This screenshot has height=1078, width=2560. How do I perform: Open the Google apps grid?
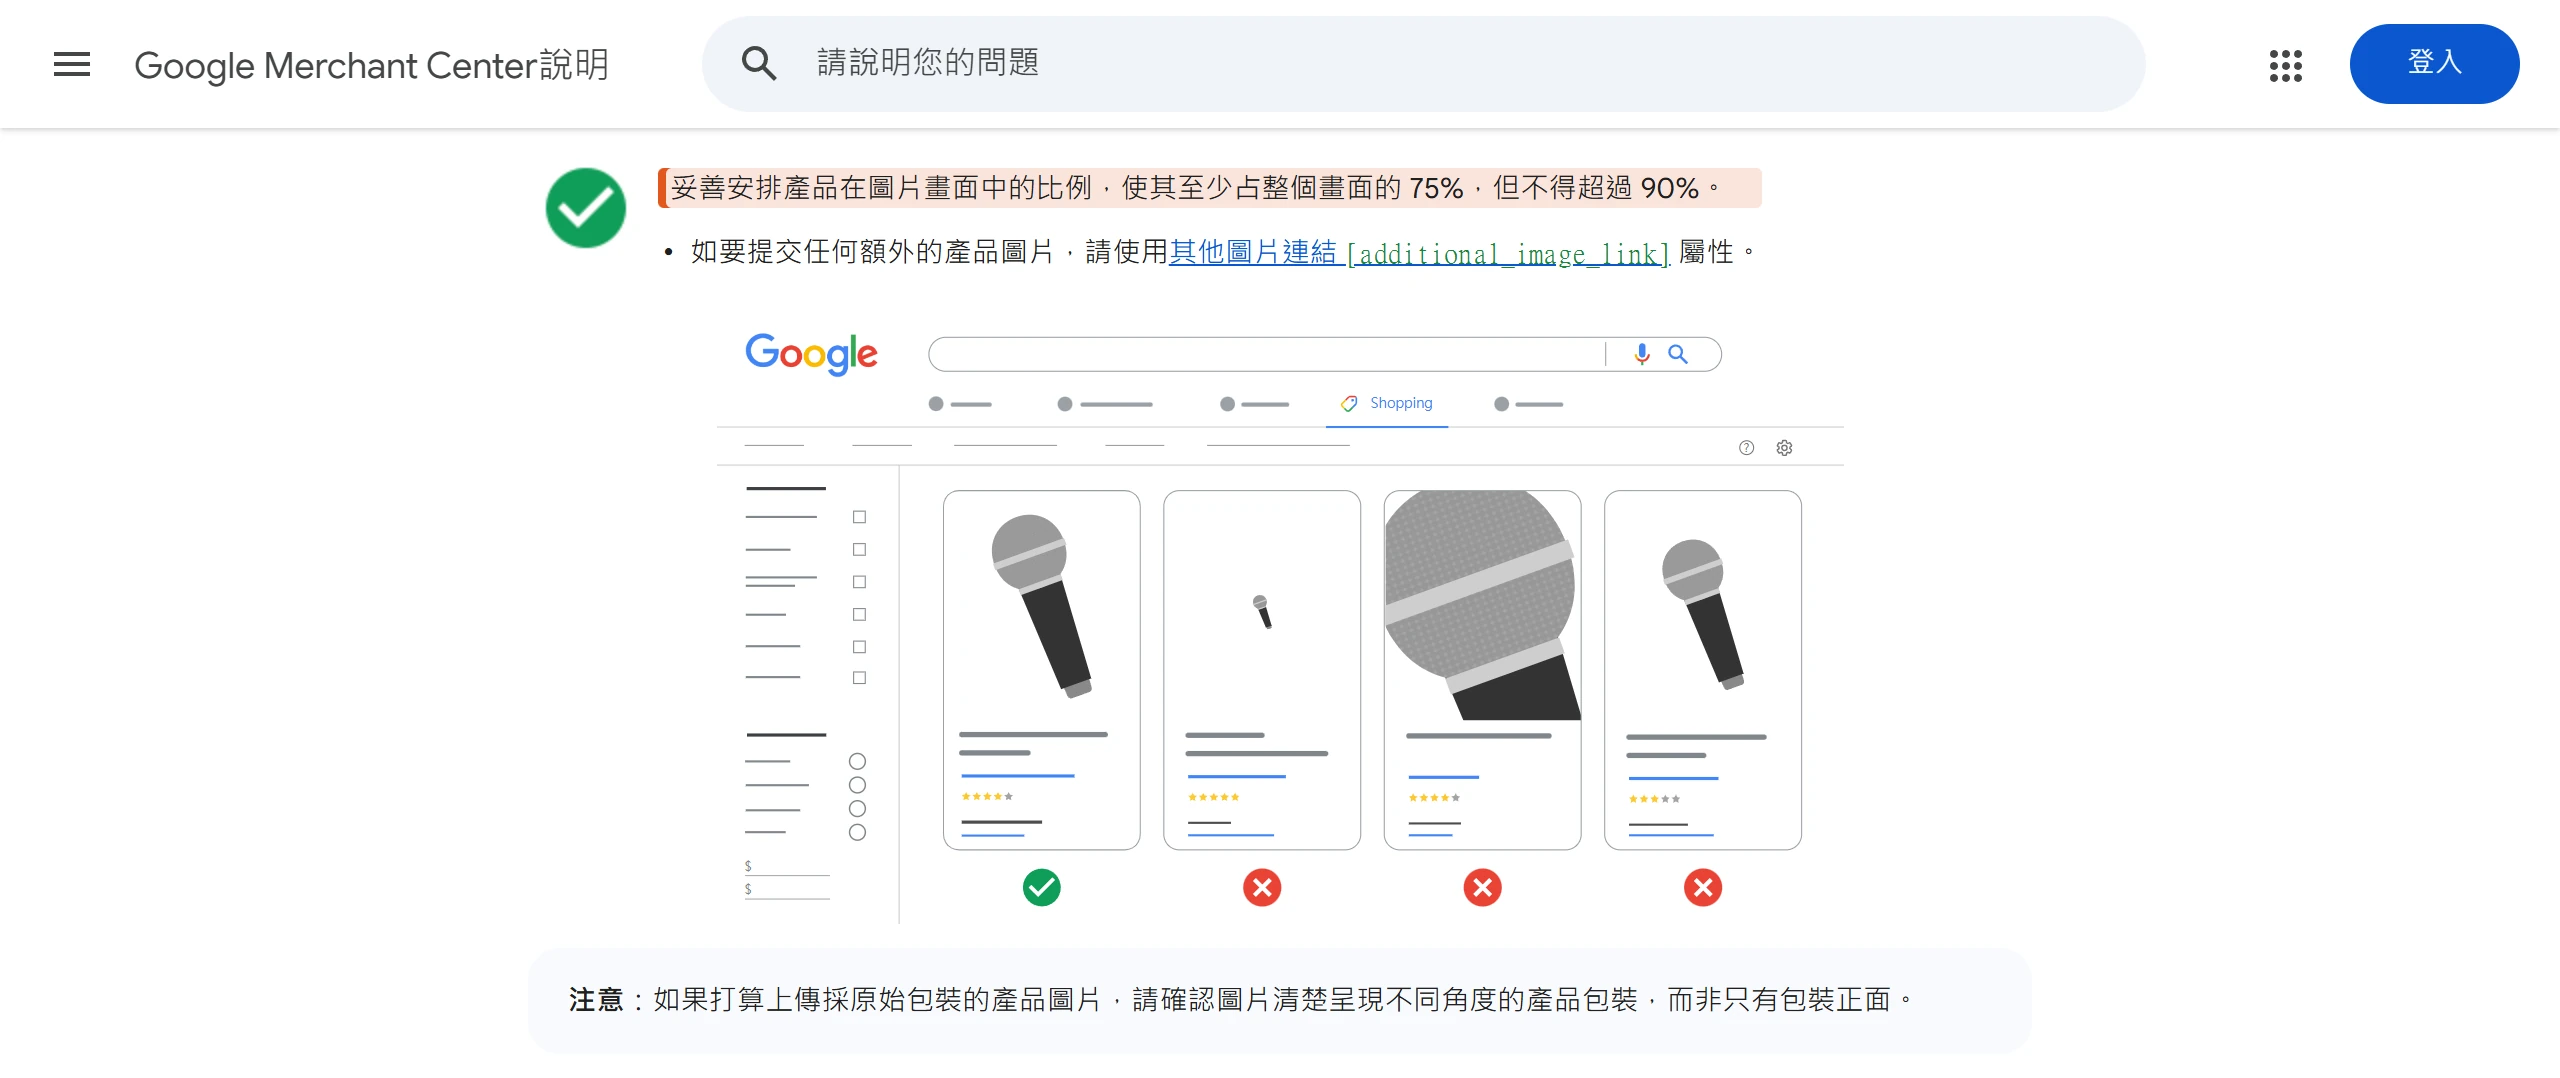2286,65
